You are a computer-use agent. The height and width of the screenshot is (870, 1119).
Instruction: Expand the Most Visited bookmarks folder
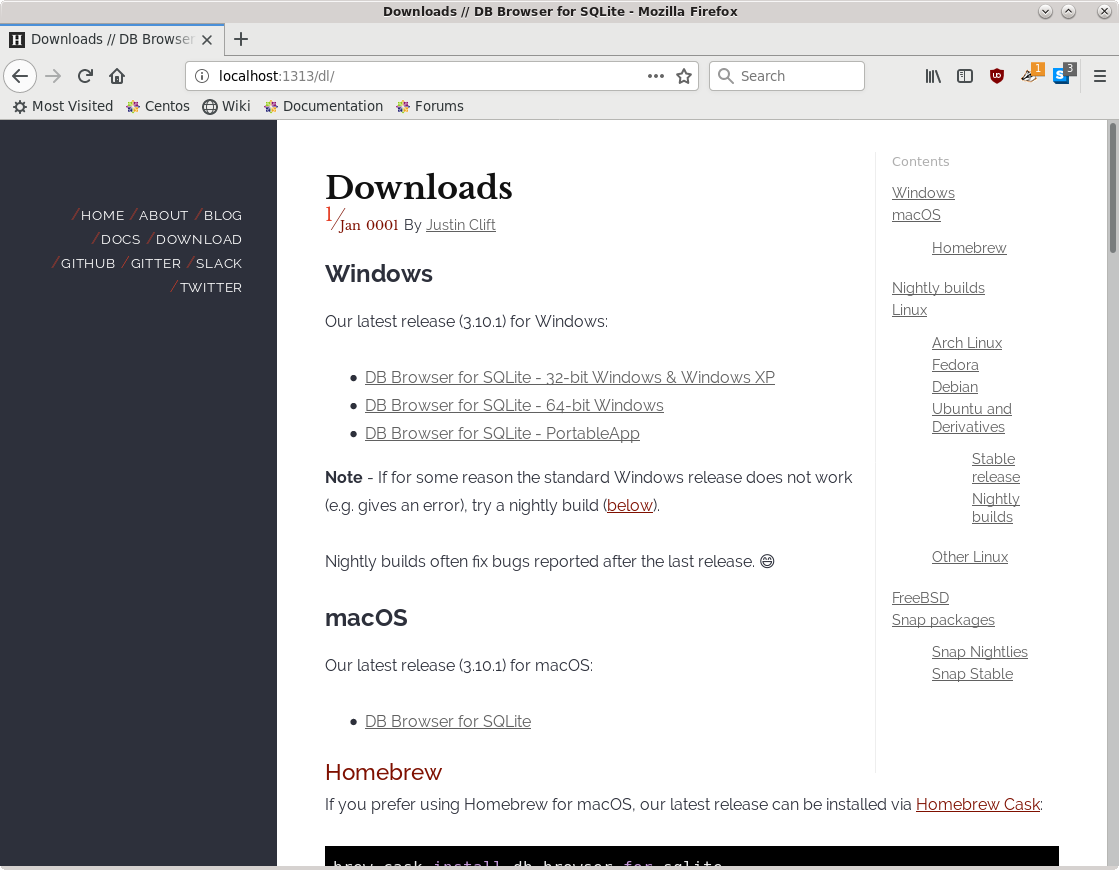pos(62,106)
